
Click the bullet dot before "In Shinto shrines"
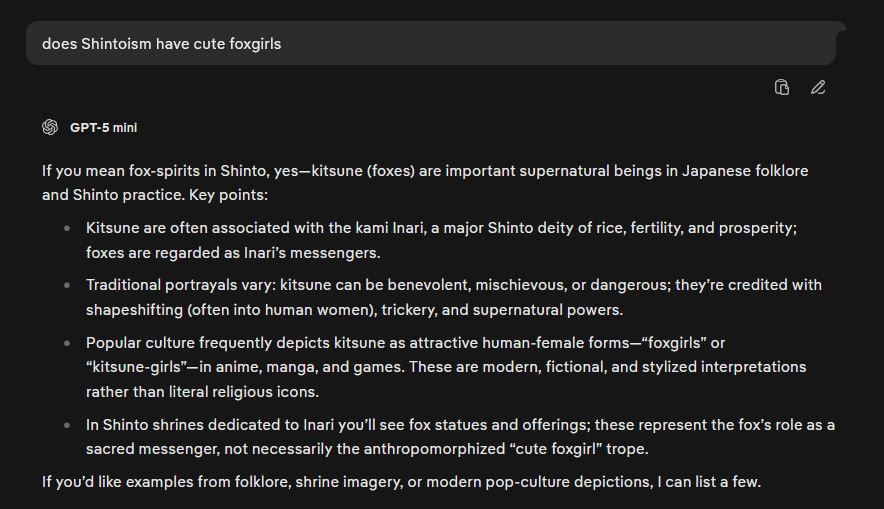click(x=67, y=425)
